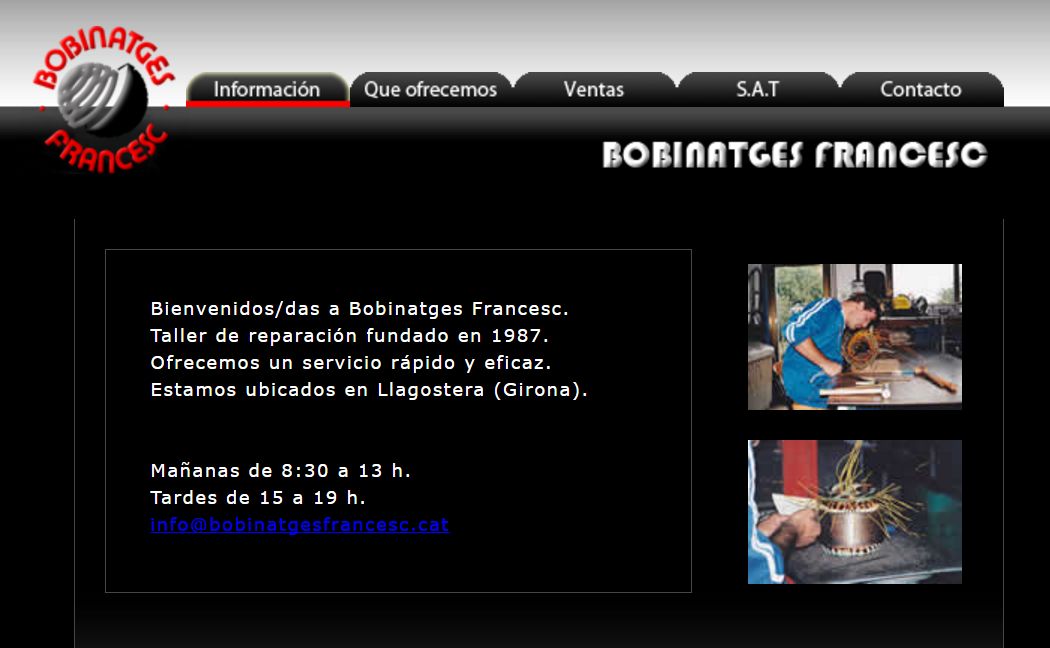Viewport: 1050px width, 648px height.
Task: Switch to the Que ofrecemos tab
Action: coord(430,89)
